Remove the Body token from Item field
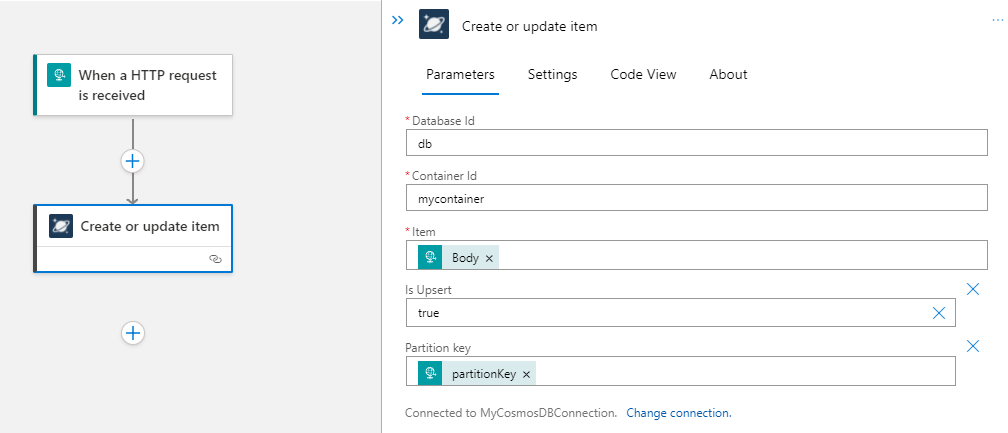Viewport: 1008px width, 433px height. [x=489, y=258]
